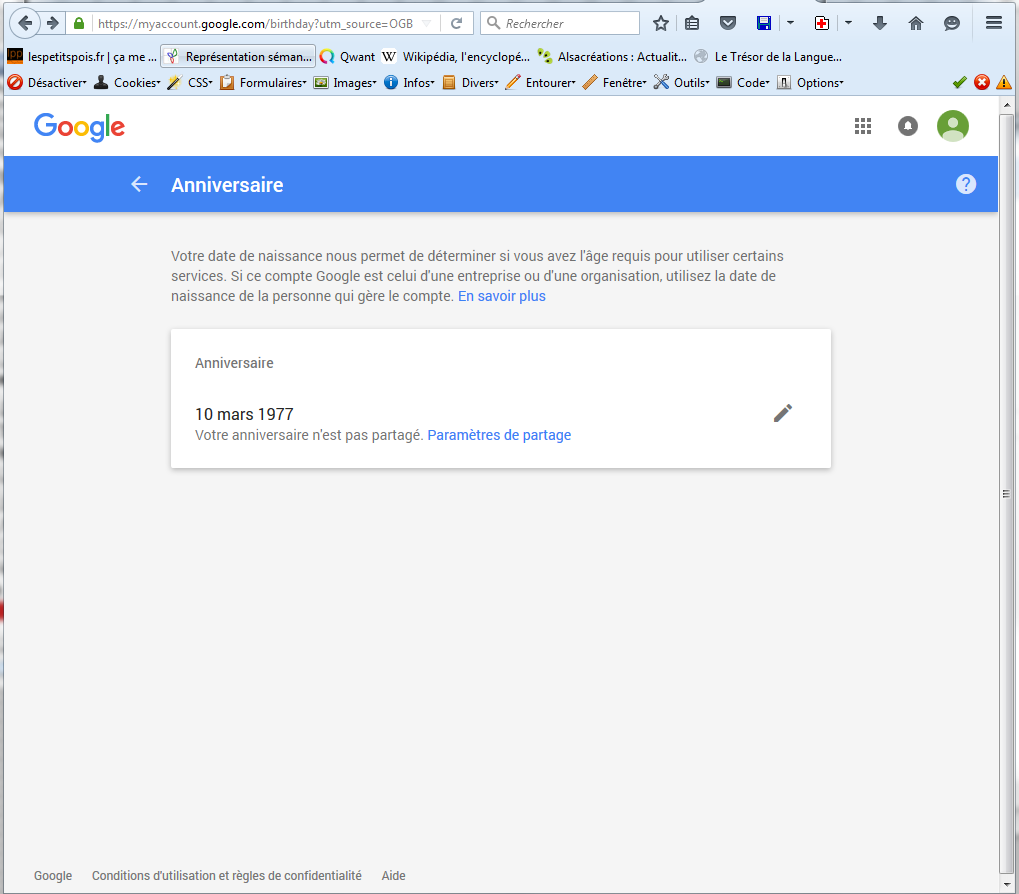This screenshot has width=1019, height=894.
Task: Click the scrollbar up arrow
Action: click(1007, 105)
